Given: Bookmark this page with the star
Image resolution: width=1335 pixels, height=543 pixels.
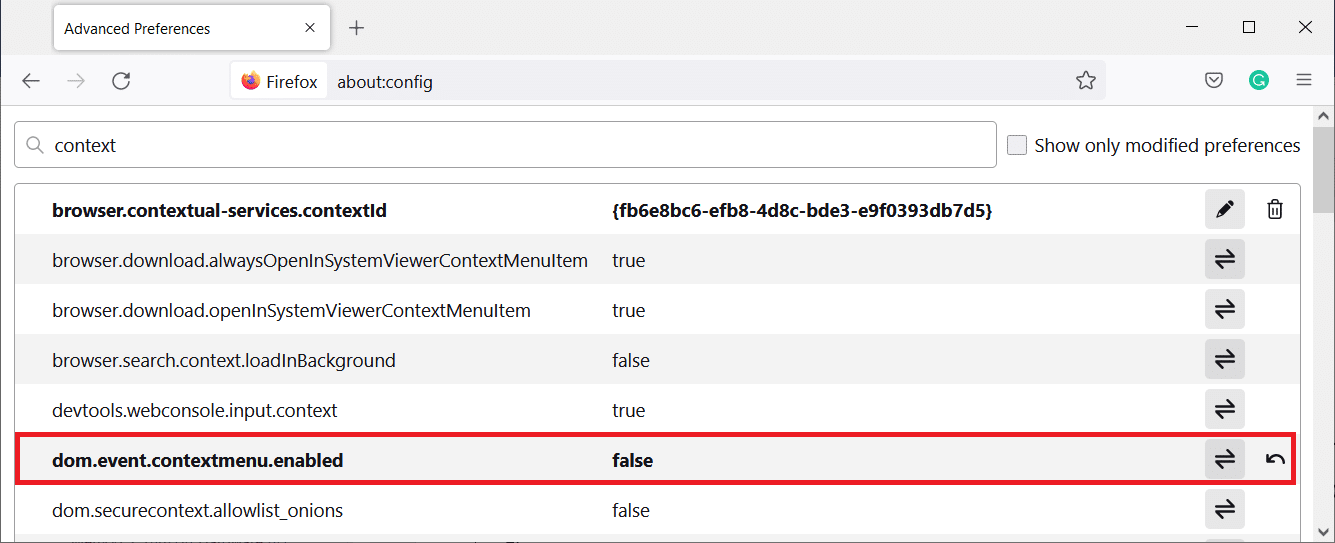Looking at the screenshot, I should click(1086, 81).
